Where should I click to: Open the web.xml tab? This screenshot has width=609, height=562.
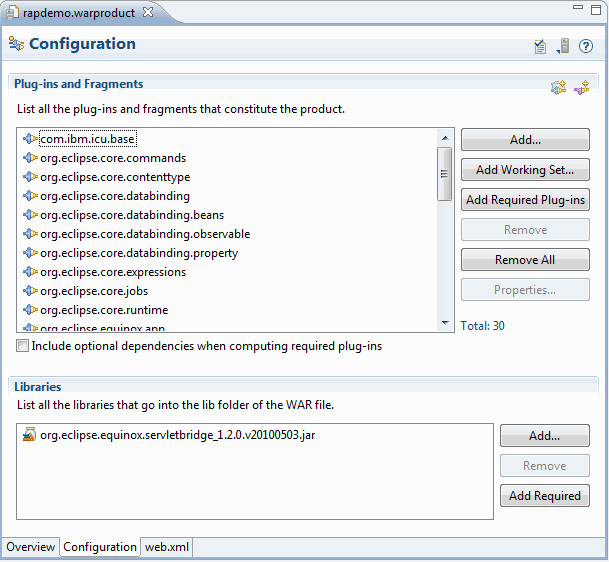click(x=167, y=547)
